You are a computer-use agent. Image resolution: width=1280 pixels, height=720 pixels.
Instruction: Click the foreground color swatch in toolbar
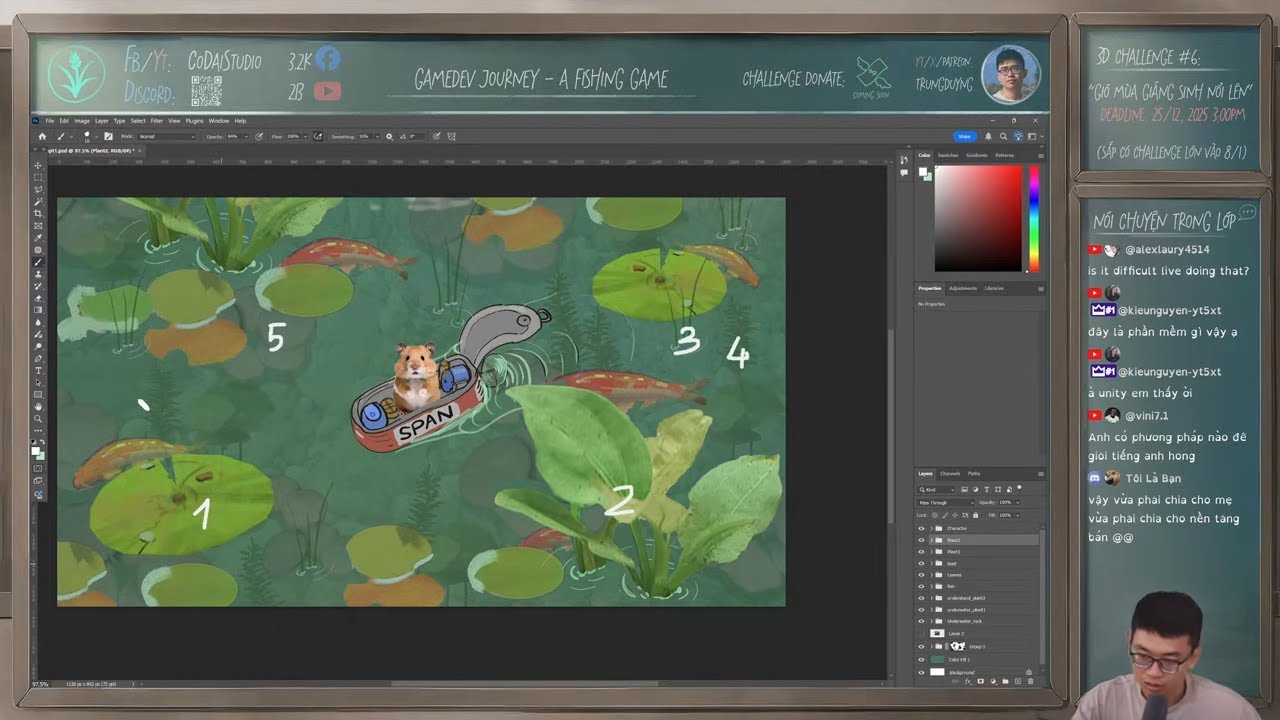[x=35, y=451]
